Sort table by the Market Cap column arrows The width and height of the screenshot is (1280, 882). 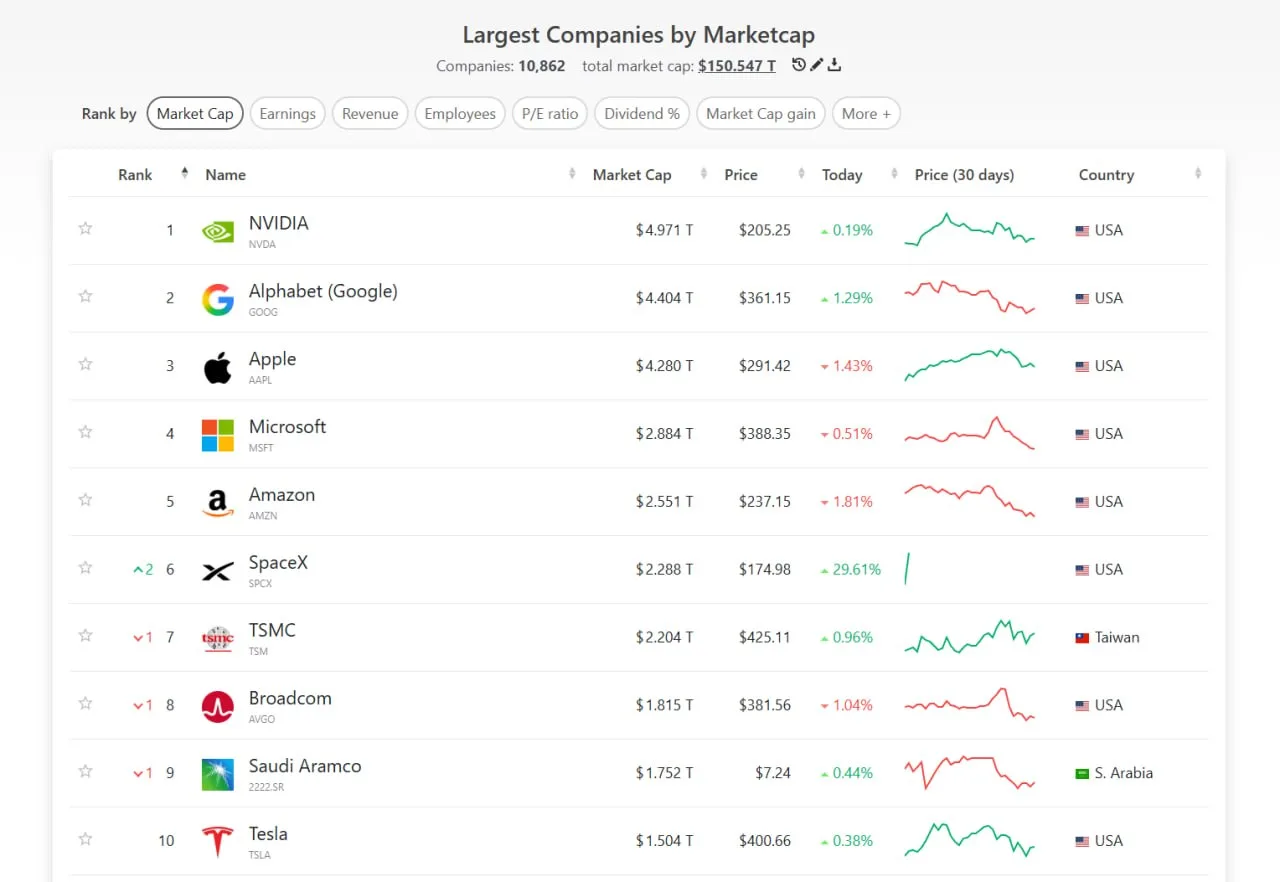(x=704, y=174)
